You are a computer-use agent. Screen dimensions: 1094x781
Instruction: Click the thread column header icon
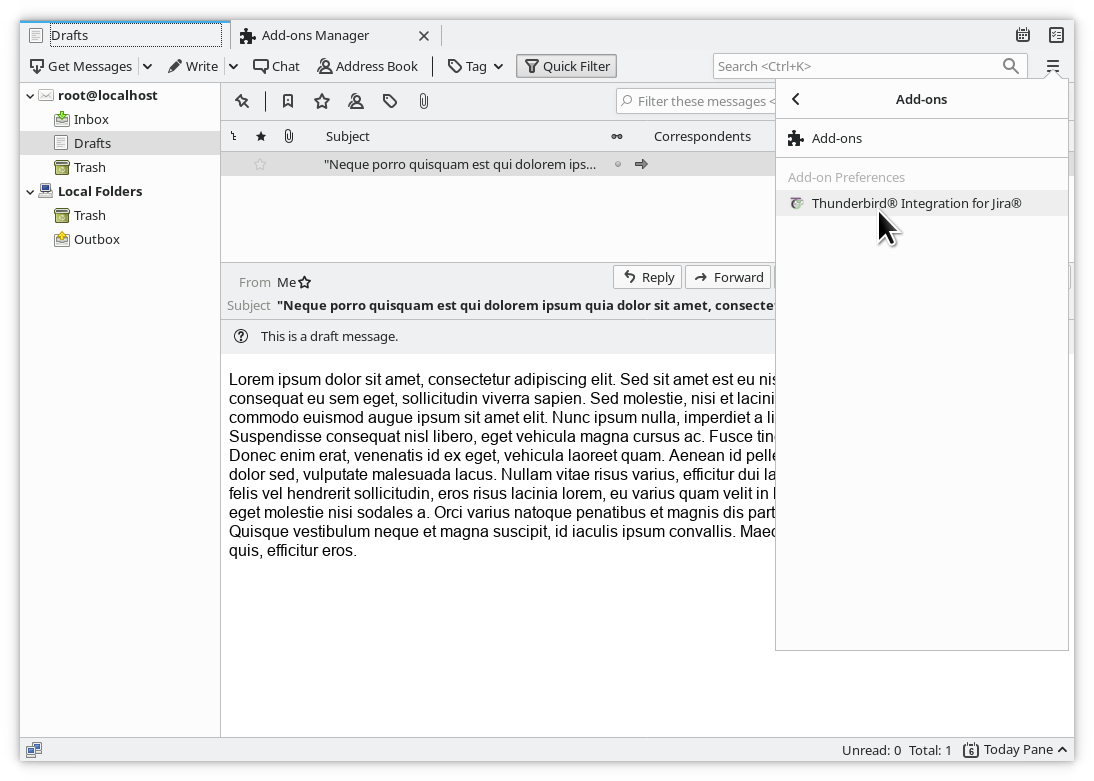pos(233,136)
